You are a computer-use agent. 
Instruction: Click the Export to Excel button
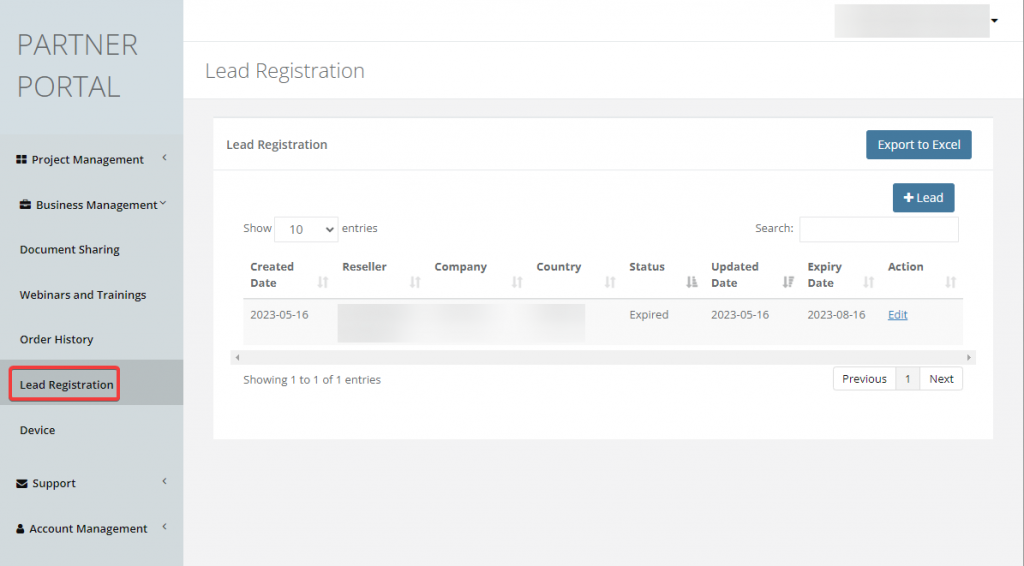[x=918, y=145]
